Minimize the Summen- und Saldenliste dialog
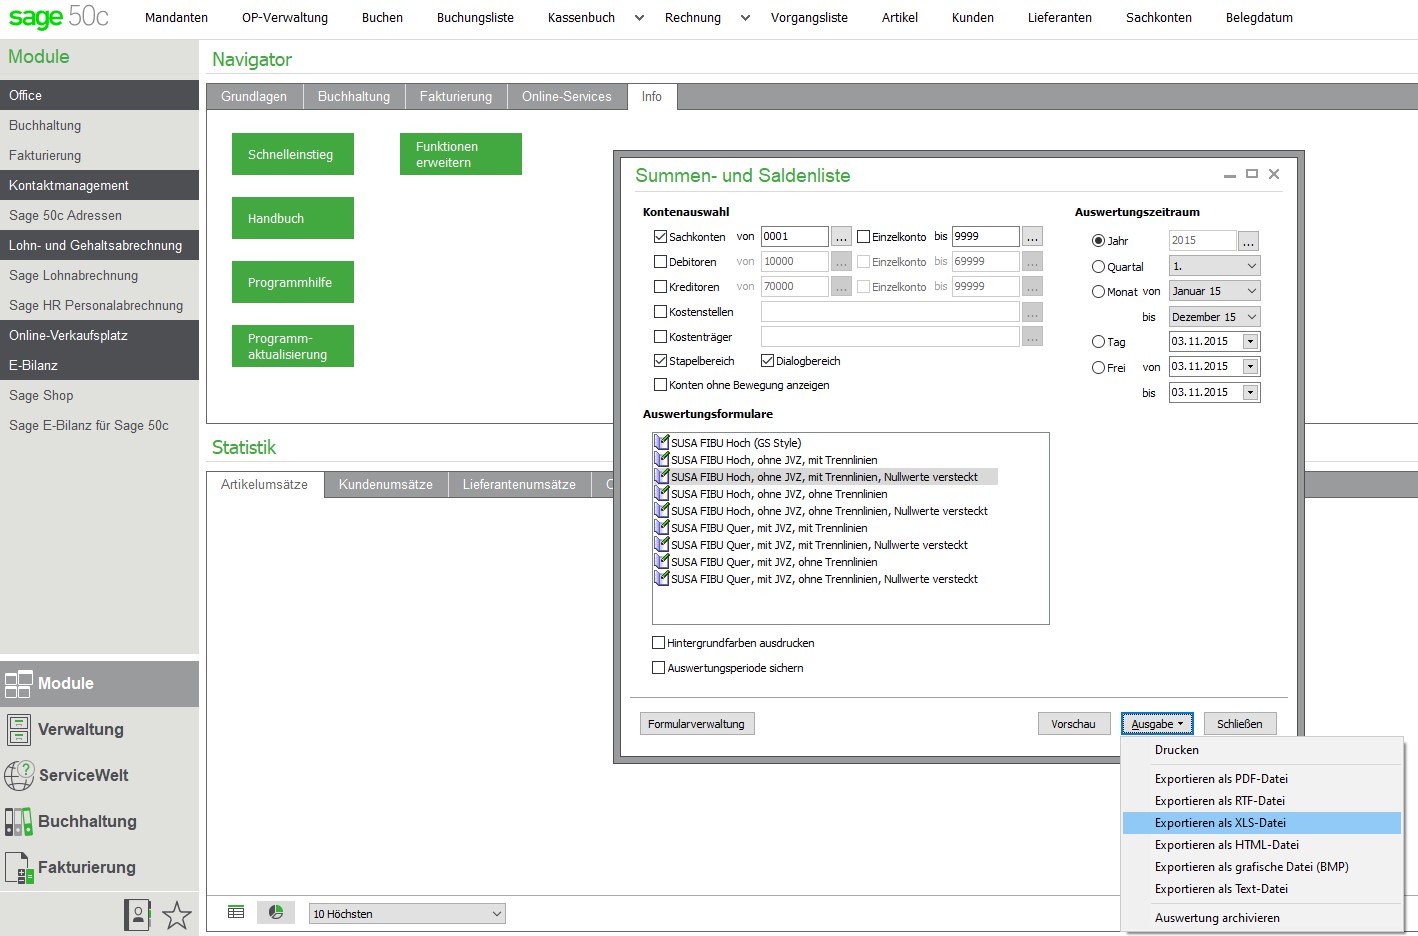Viewport: 1418px width, 936px height. coord(1229,175)
